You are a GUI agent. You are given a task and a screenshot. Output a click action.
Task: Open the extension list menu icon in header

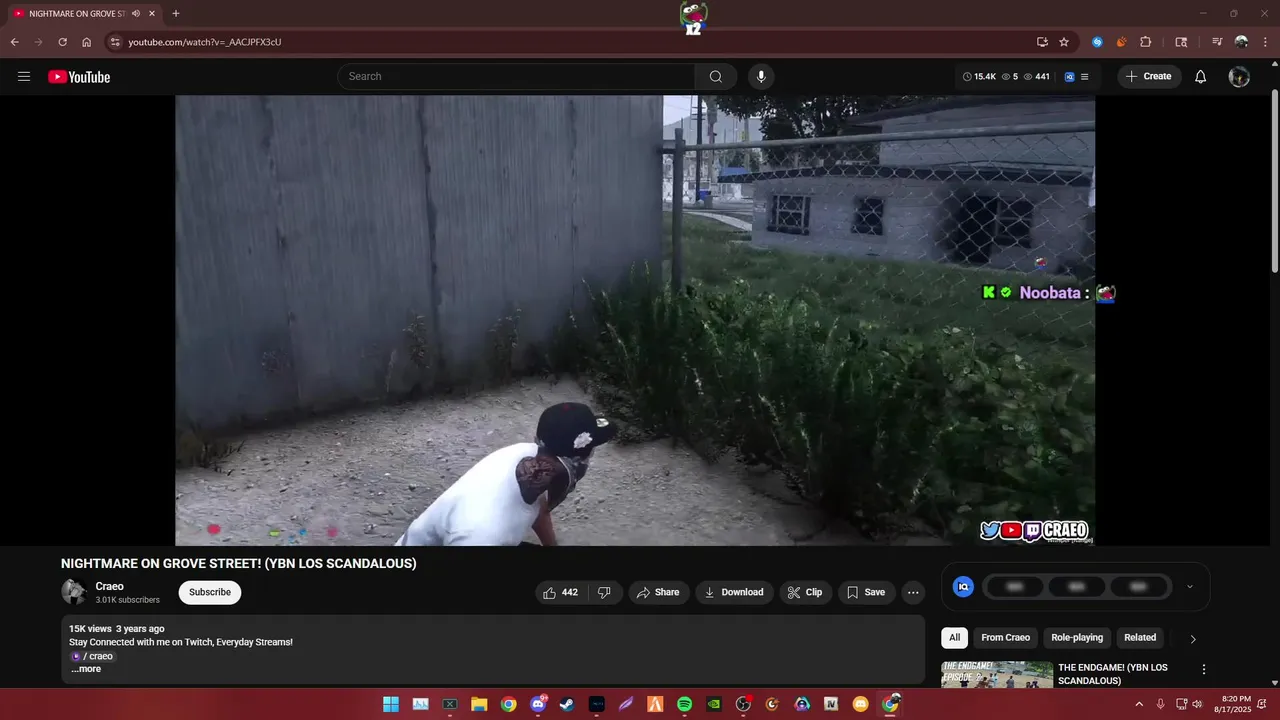[x=1084, y=77]
